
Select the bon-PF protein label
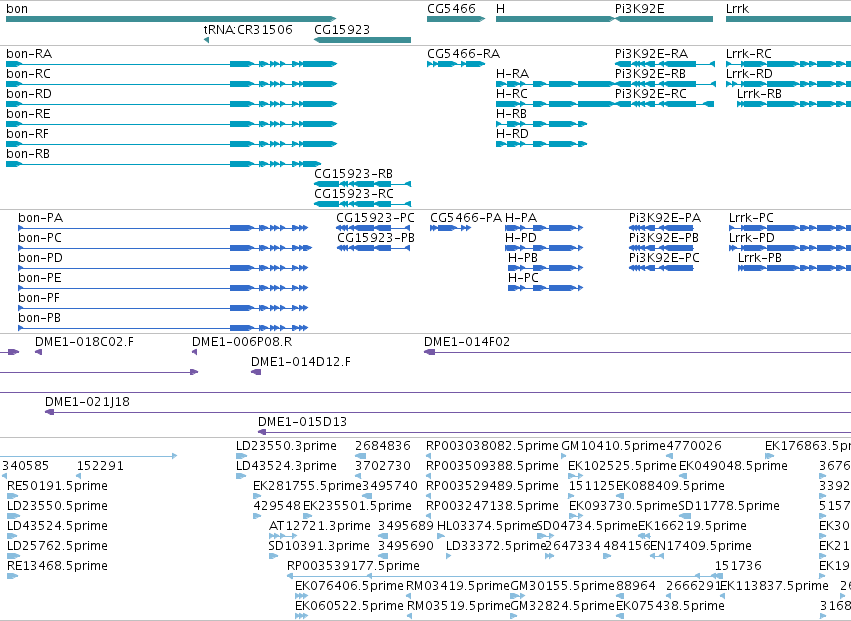tap(39, 299)
